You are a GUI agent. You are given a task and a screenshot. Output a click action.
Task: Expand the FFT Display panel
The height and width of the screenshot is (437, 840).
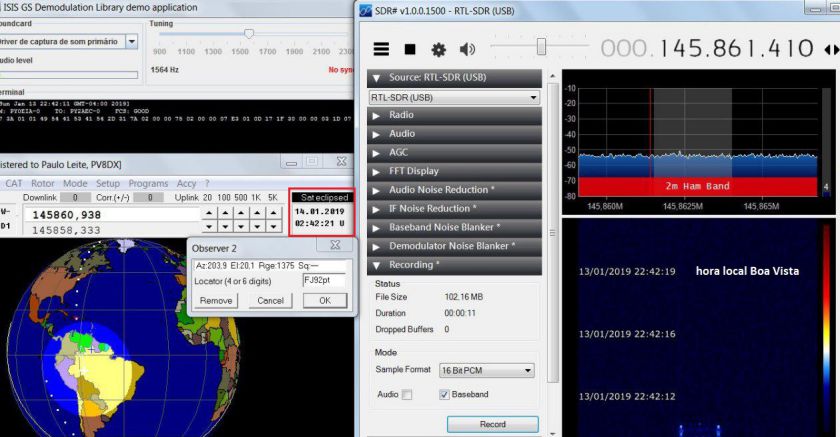454,171
